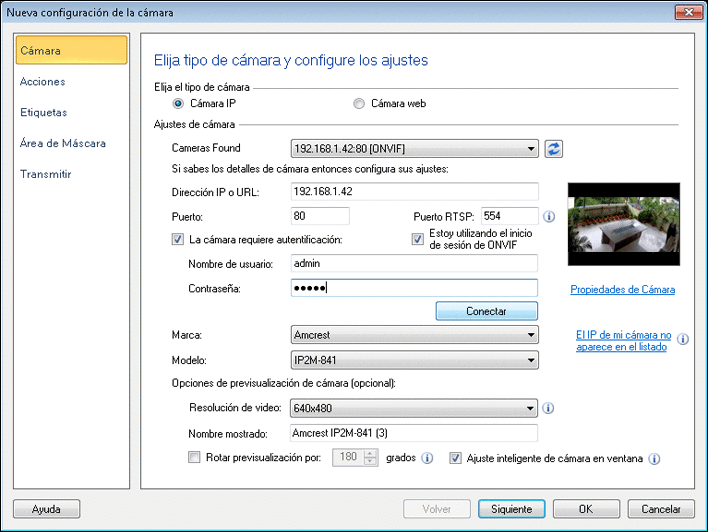Enable Rotar previsualización checkbox
Image resolution: width=708 pixels, height=532 pixels.
(x=195, y=459)
